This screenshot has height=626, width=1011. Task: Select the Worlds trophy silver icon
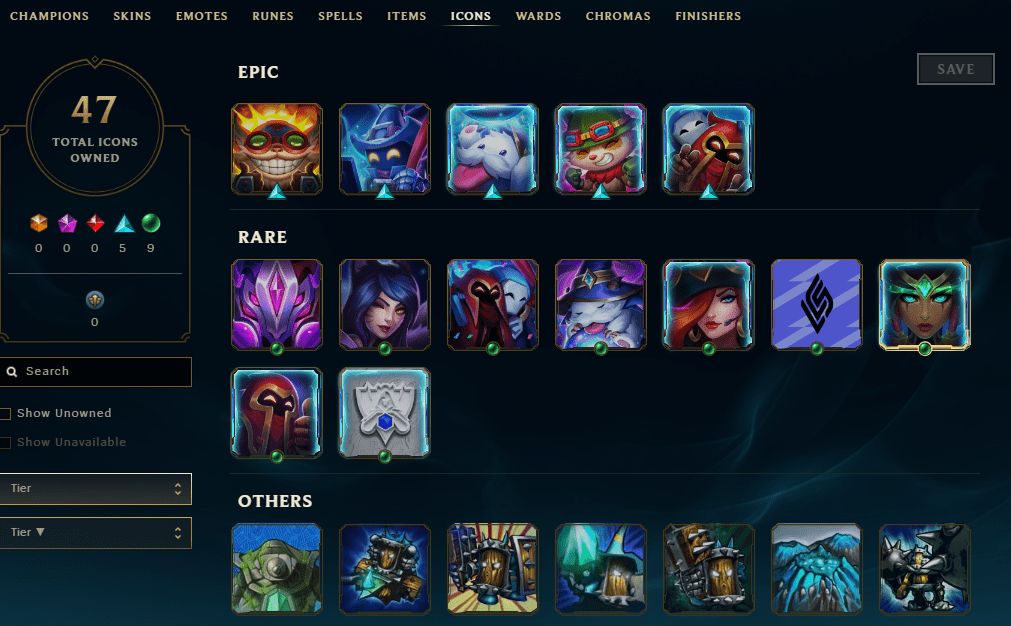point(384,413)
